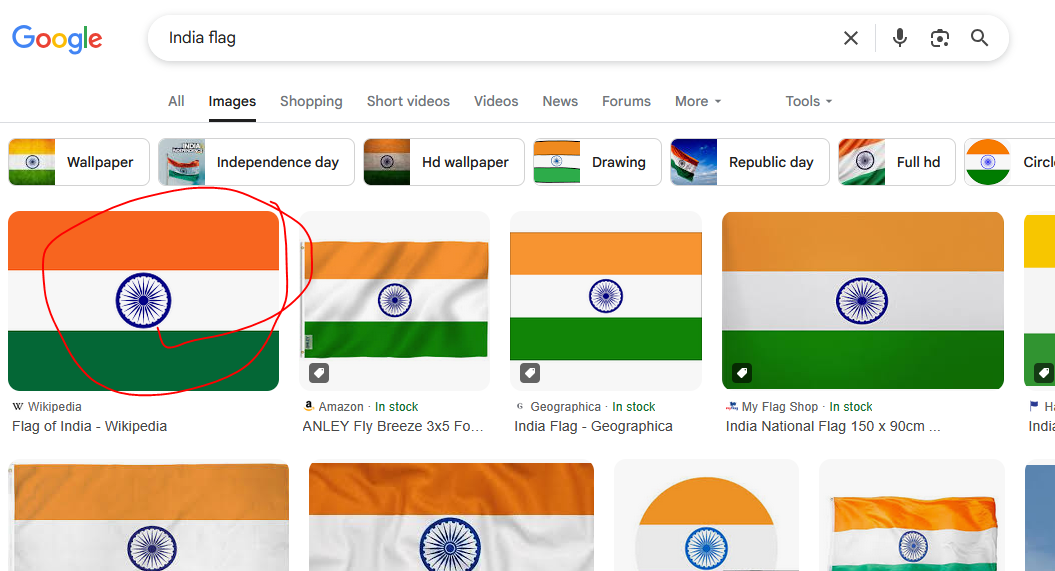Screen dimensions: 1055x571
Task: Click the Wikipedia favicon under the first image
Action: tap(18, 406)
